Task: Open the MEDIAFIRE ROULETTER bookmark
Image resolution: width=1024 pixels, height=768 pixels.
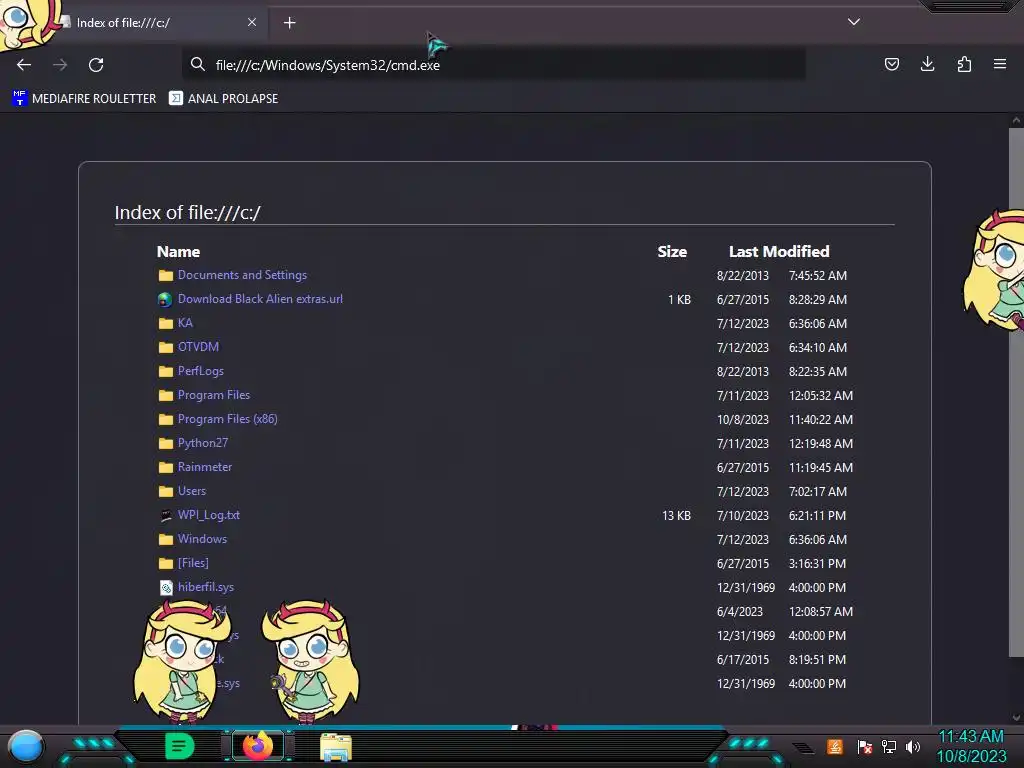Action: (84, 99)
